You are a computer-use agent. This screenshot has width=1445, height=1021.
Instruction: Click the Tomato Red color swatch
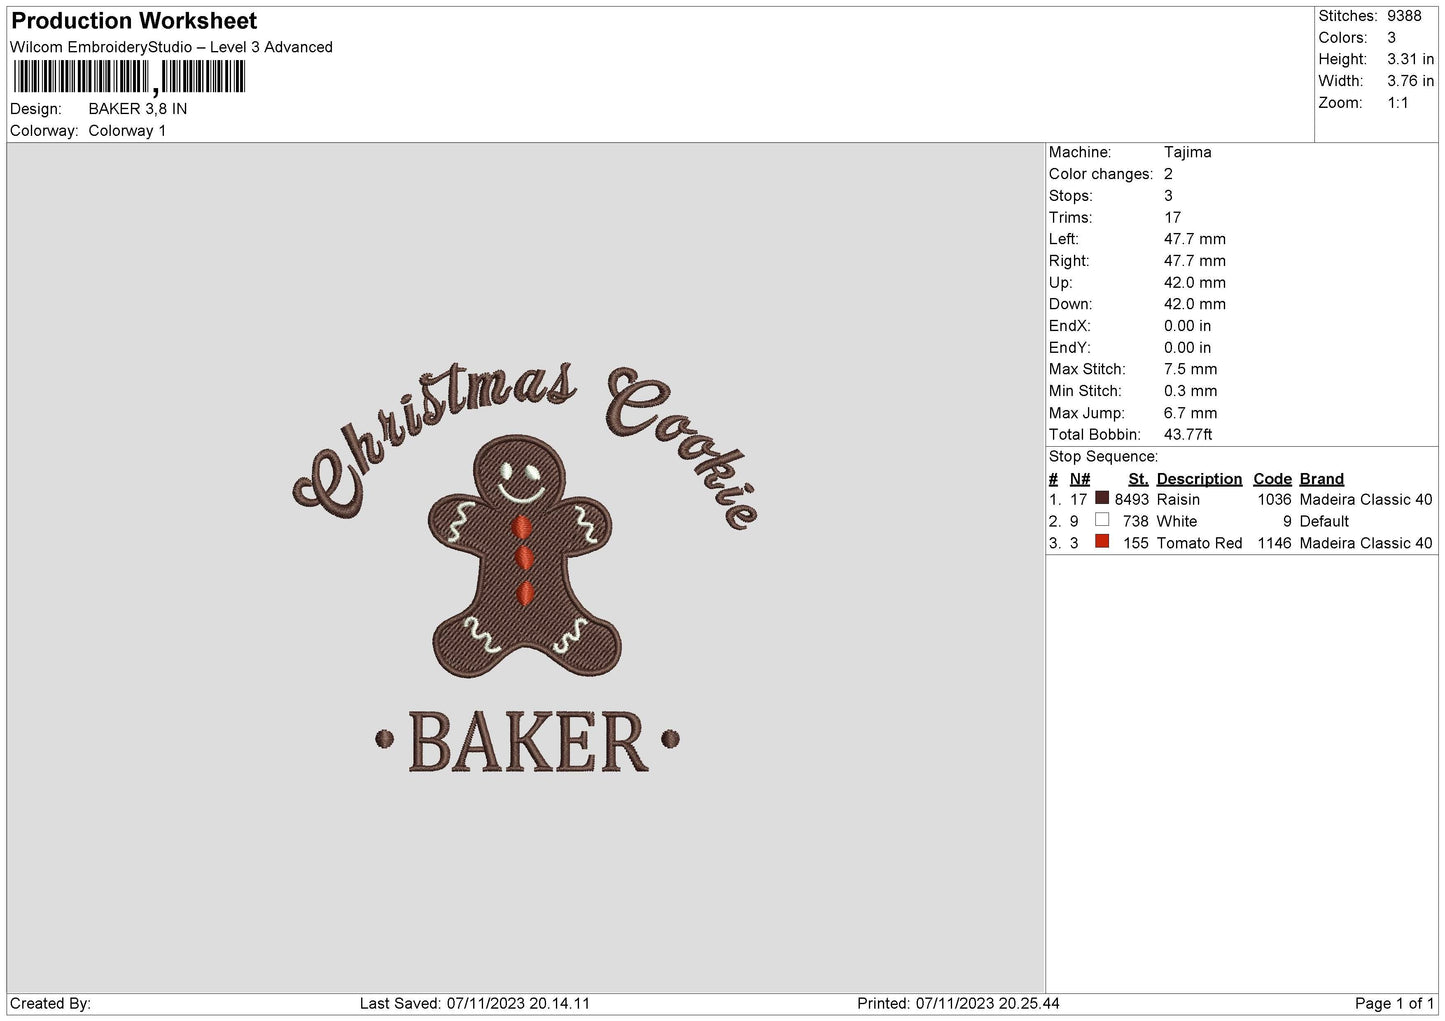1102,542
